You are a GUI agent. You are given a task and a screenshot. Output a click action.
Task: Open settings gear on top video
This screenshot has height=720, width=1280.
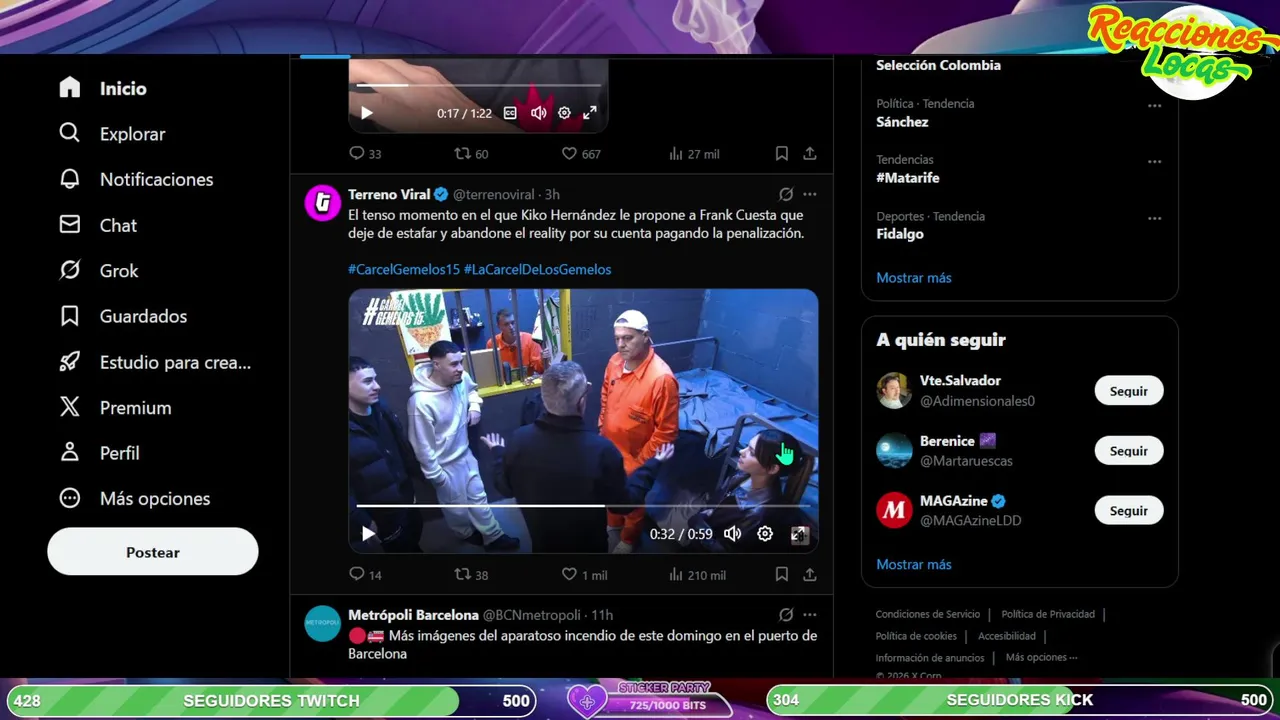(x=564, y=113)
